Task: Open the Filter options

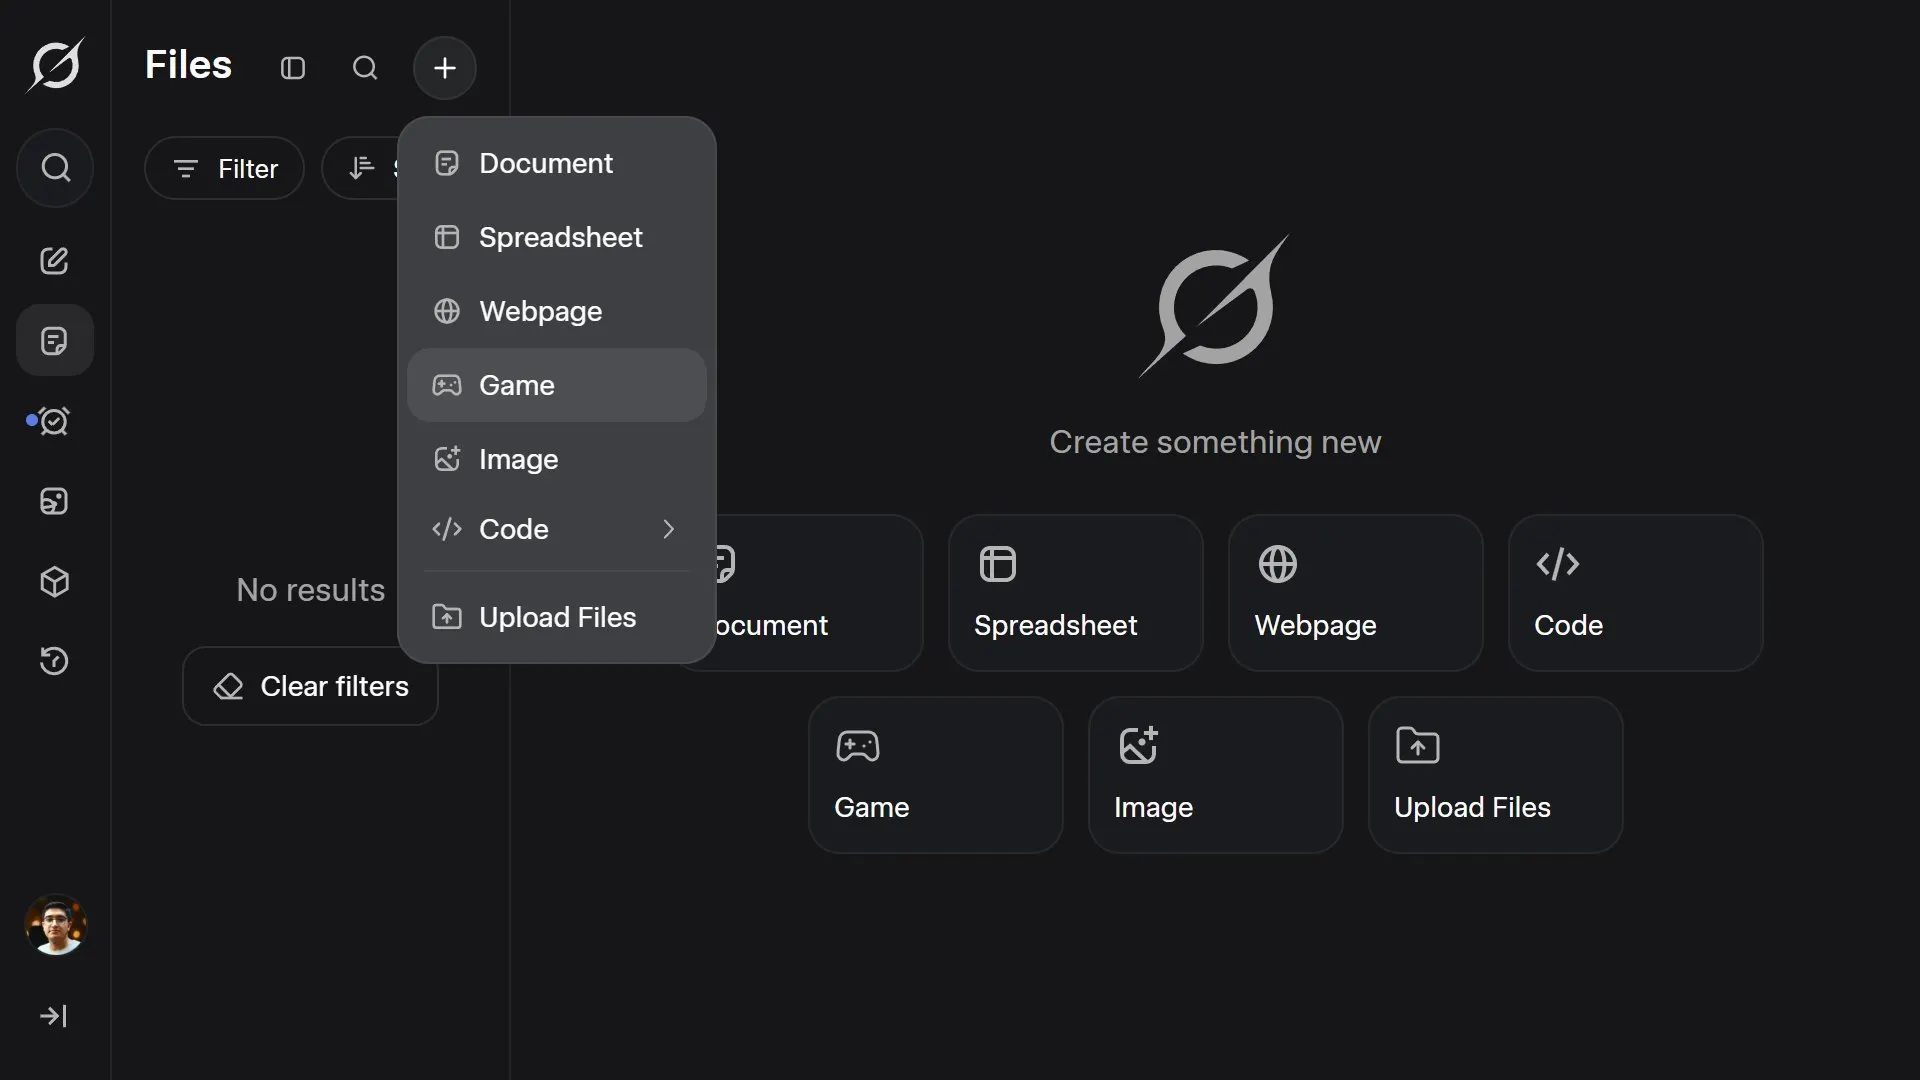Action: (x=223, y=168)
